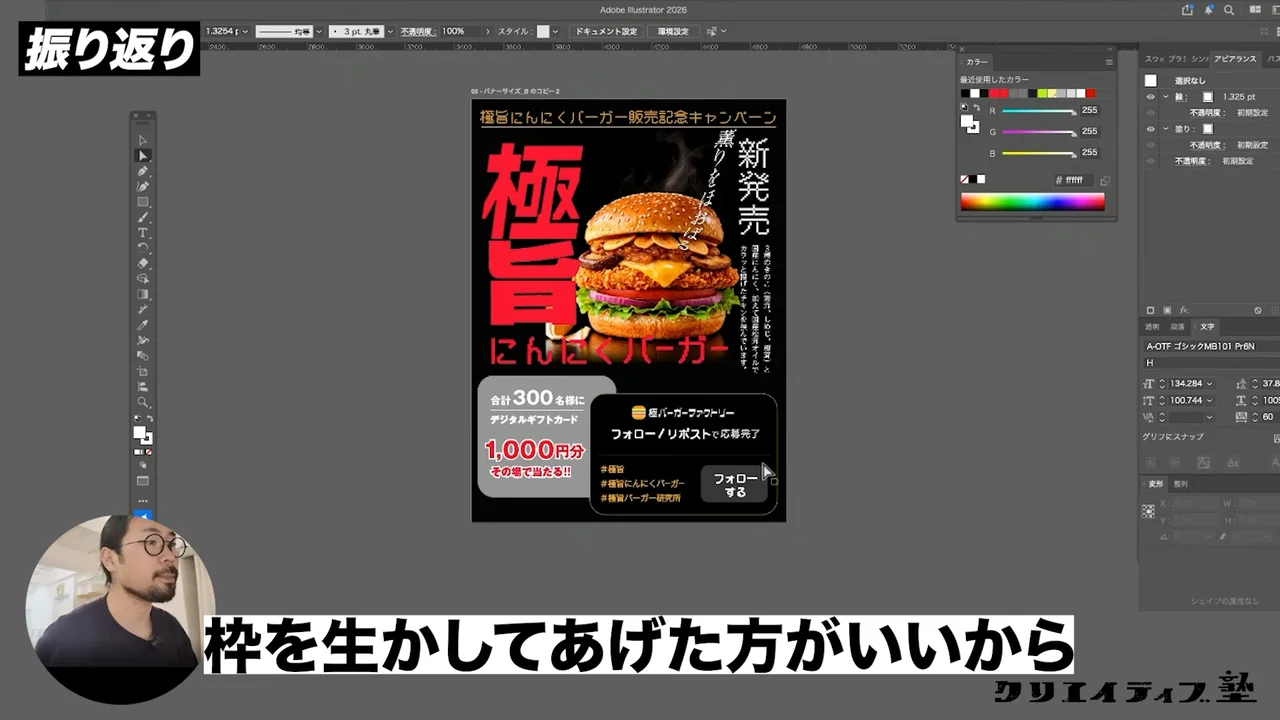The image size is (1280, 720).
Task: Select the Type tool
Action: (143, 233)
